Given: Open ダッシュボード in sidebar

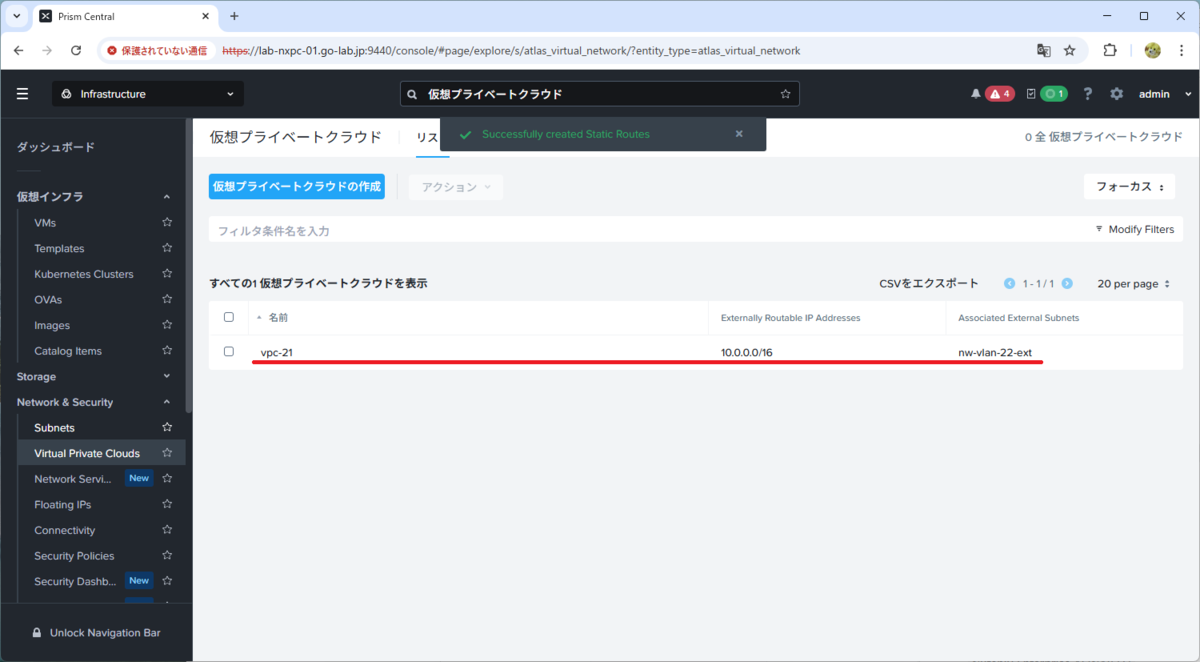Looking at the screenshot, I should [x=56, y=147].
